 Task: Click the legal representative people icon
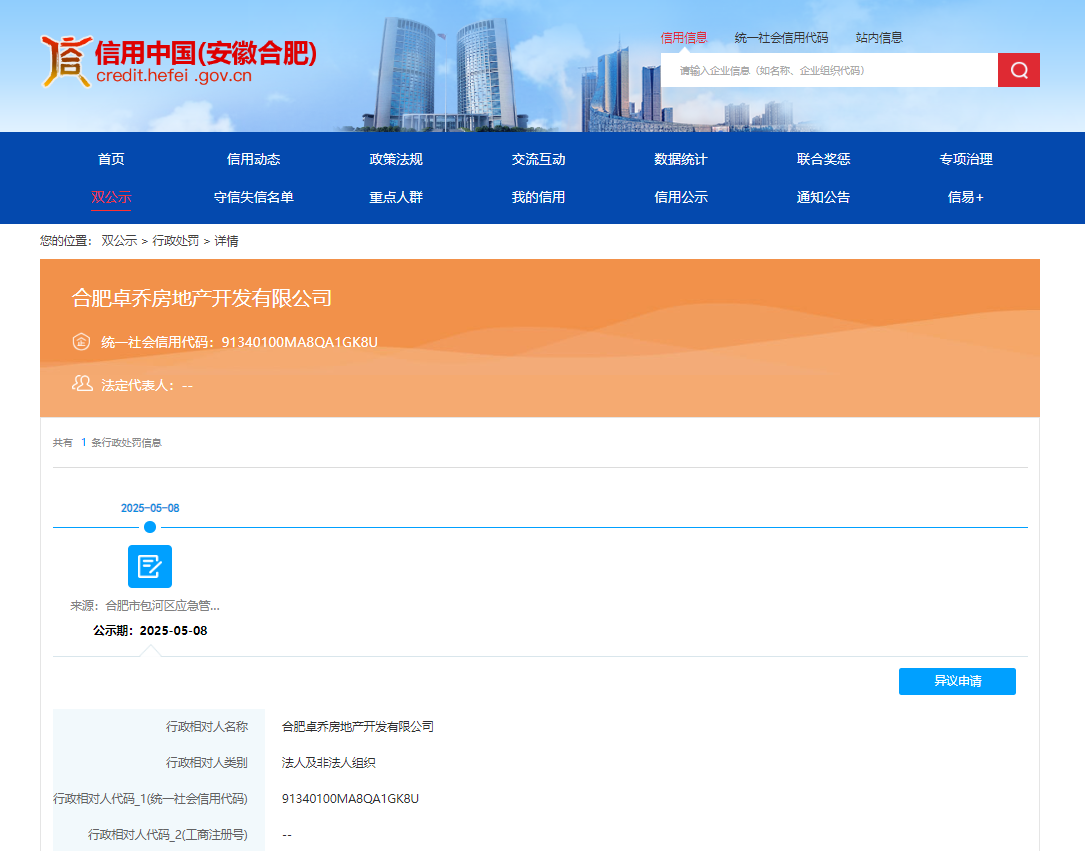(x=82, y=384)
